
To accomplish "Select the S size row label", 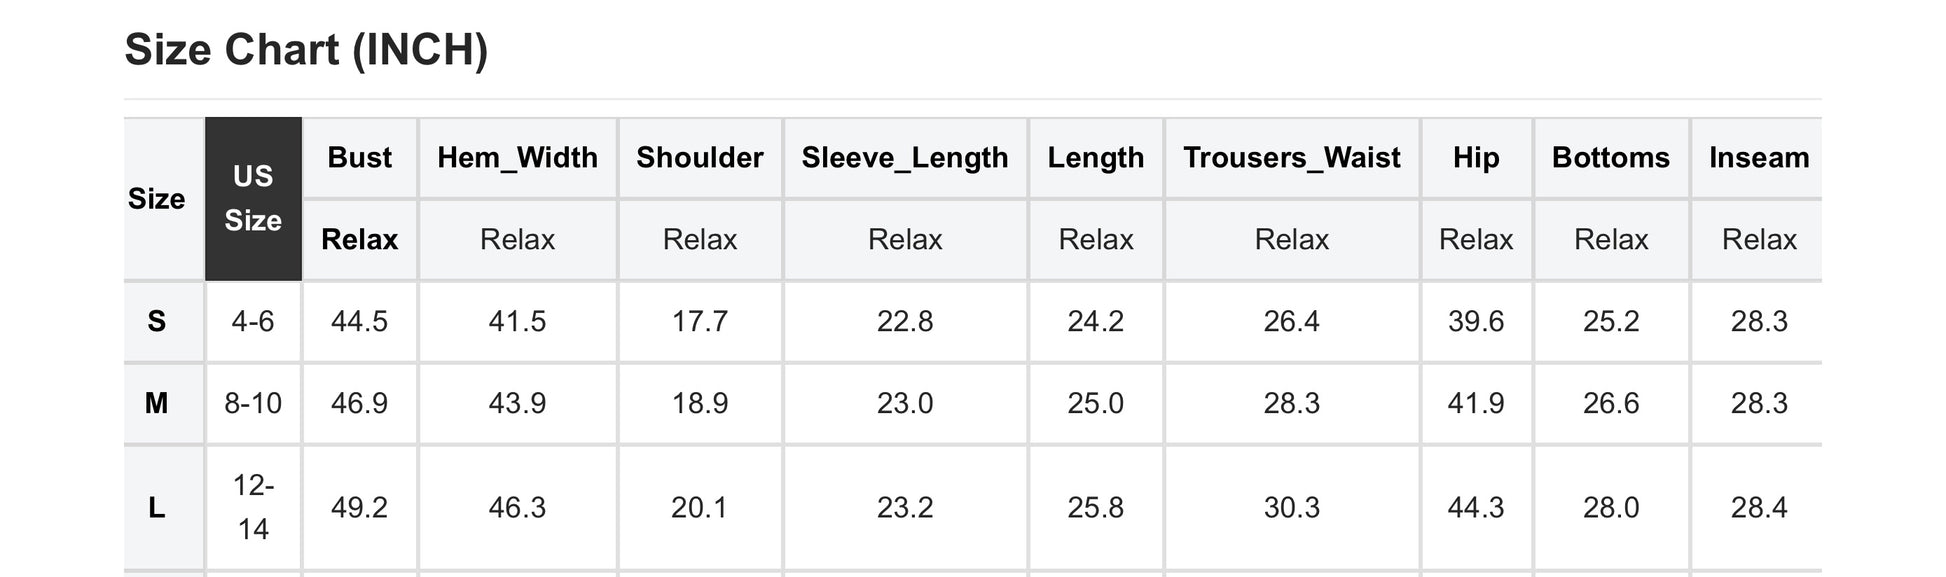I will tap(157, 321).
